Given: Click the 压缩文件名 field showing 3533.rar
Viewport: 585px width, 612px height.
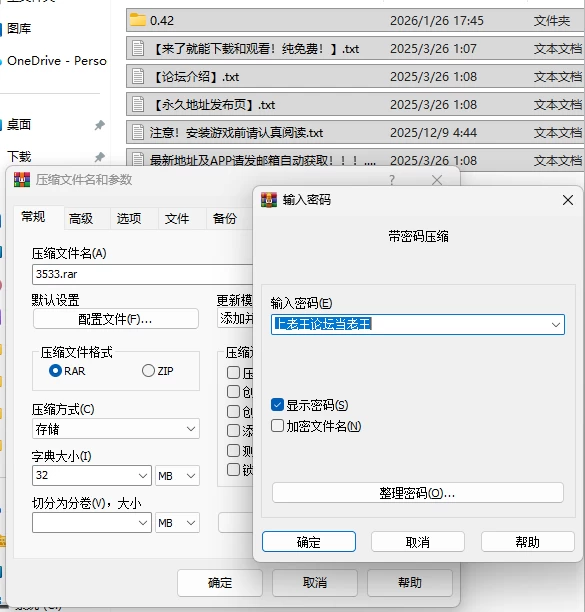Looking at the screenshot, I should tap(142, 274).
